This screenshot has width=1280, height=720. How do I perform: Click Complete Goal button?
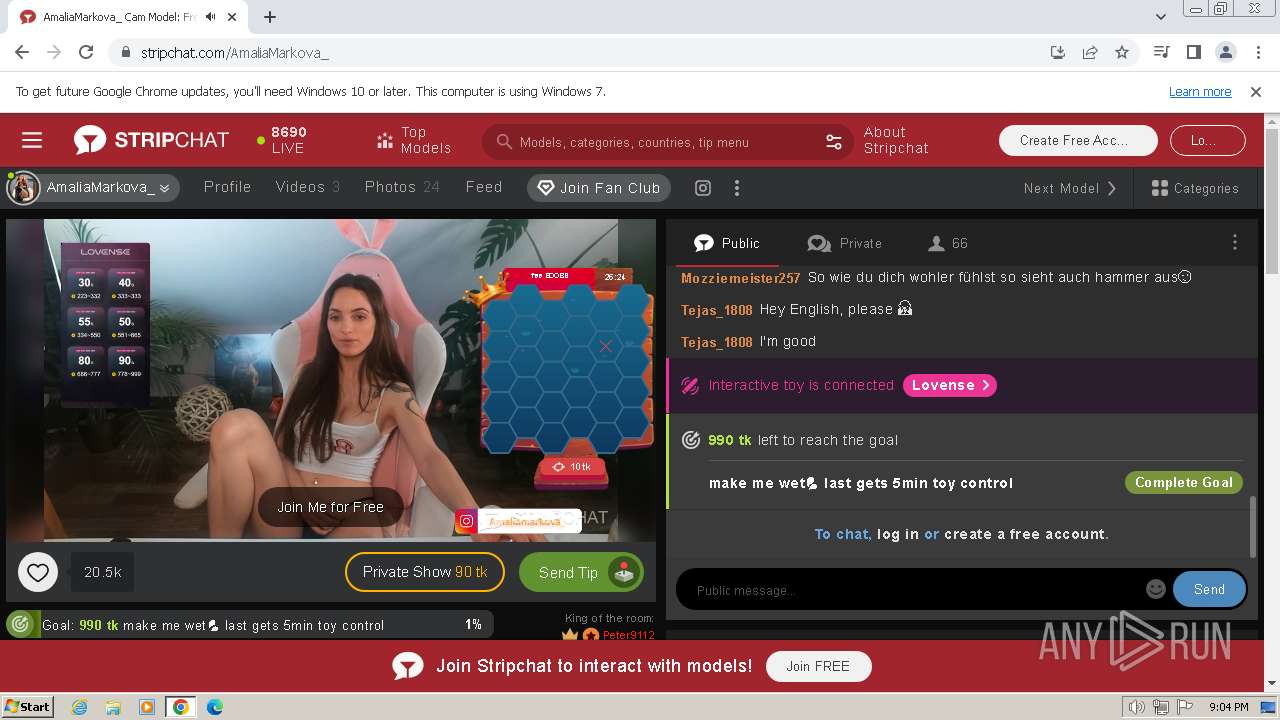1183,482
